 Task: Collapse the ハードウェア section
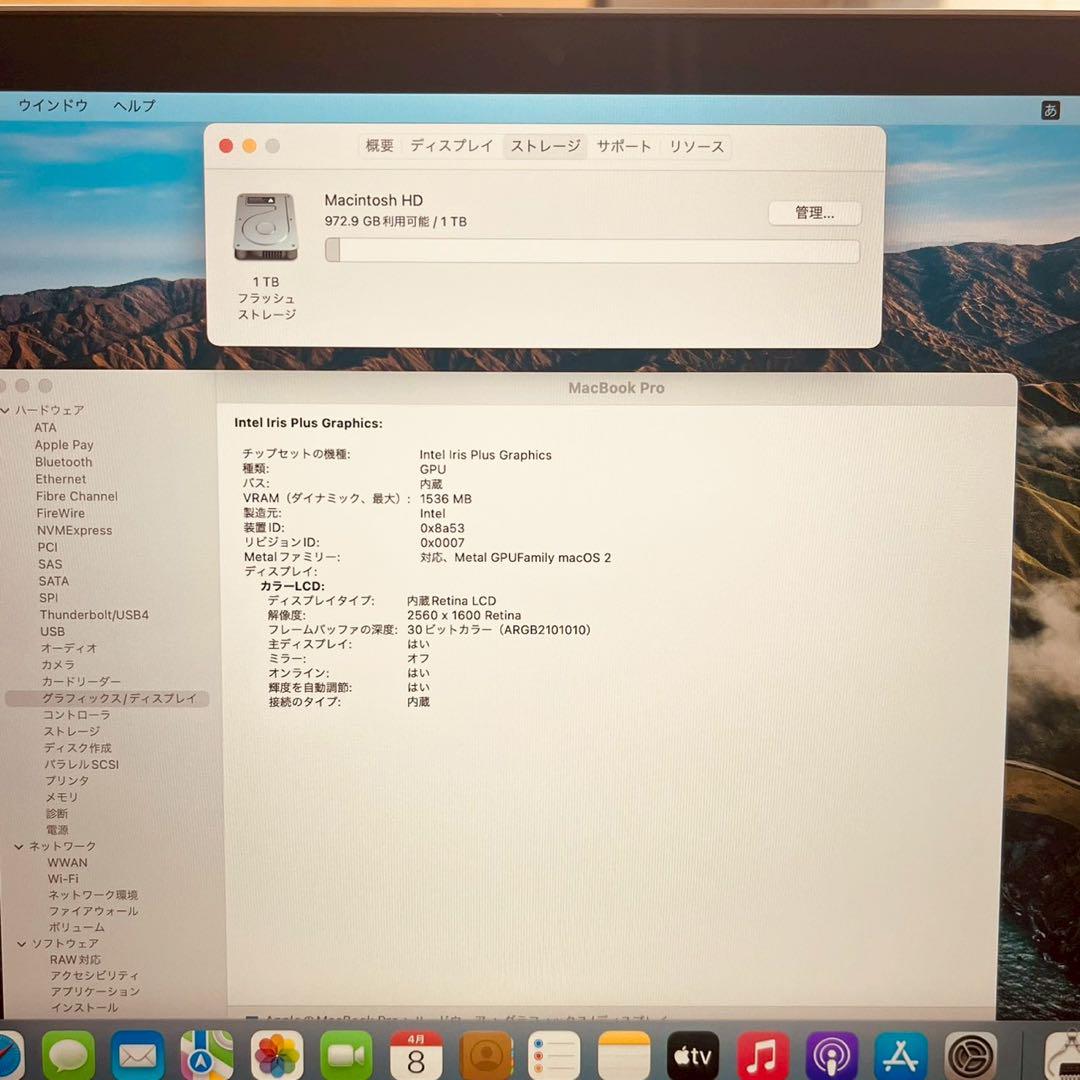click(x=6, y=411)
